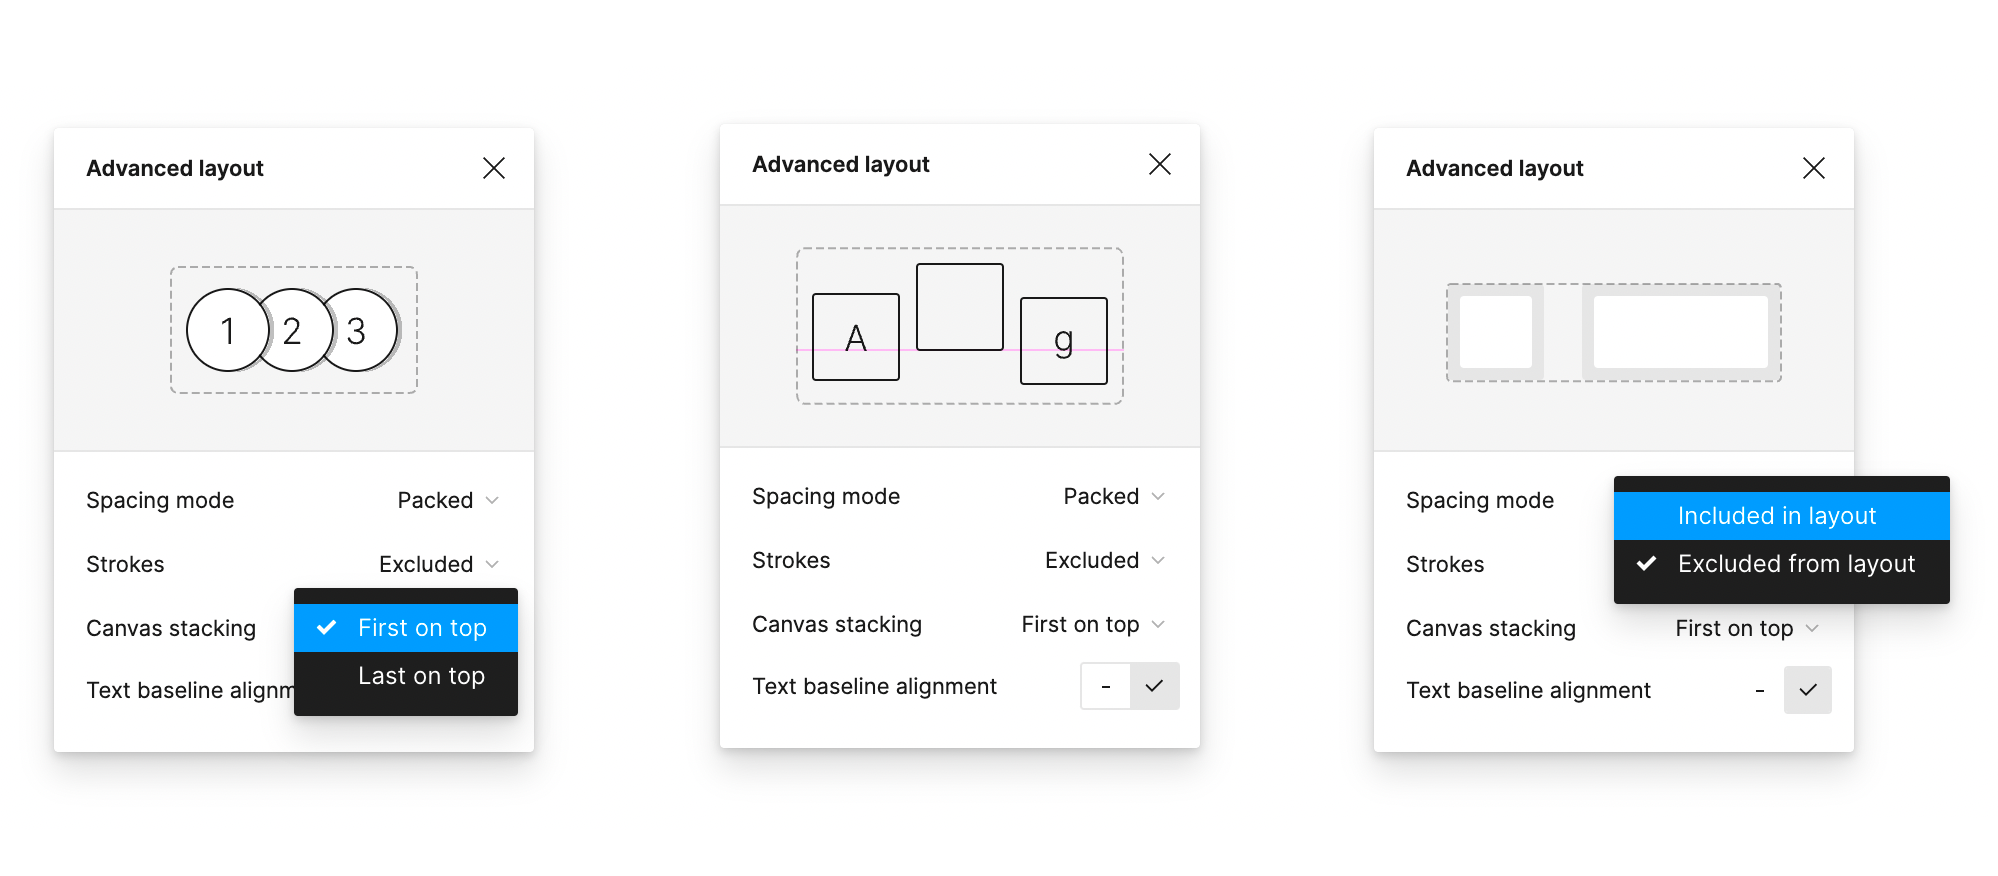Select dash baseline option in right panel
Image resolution: width=1998 pixels, height=876 pixels.
click(x=1760, y=690)
